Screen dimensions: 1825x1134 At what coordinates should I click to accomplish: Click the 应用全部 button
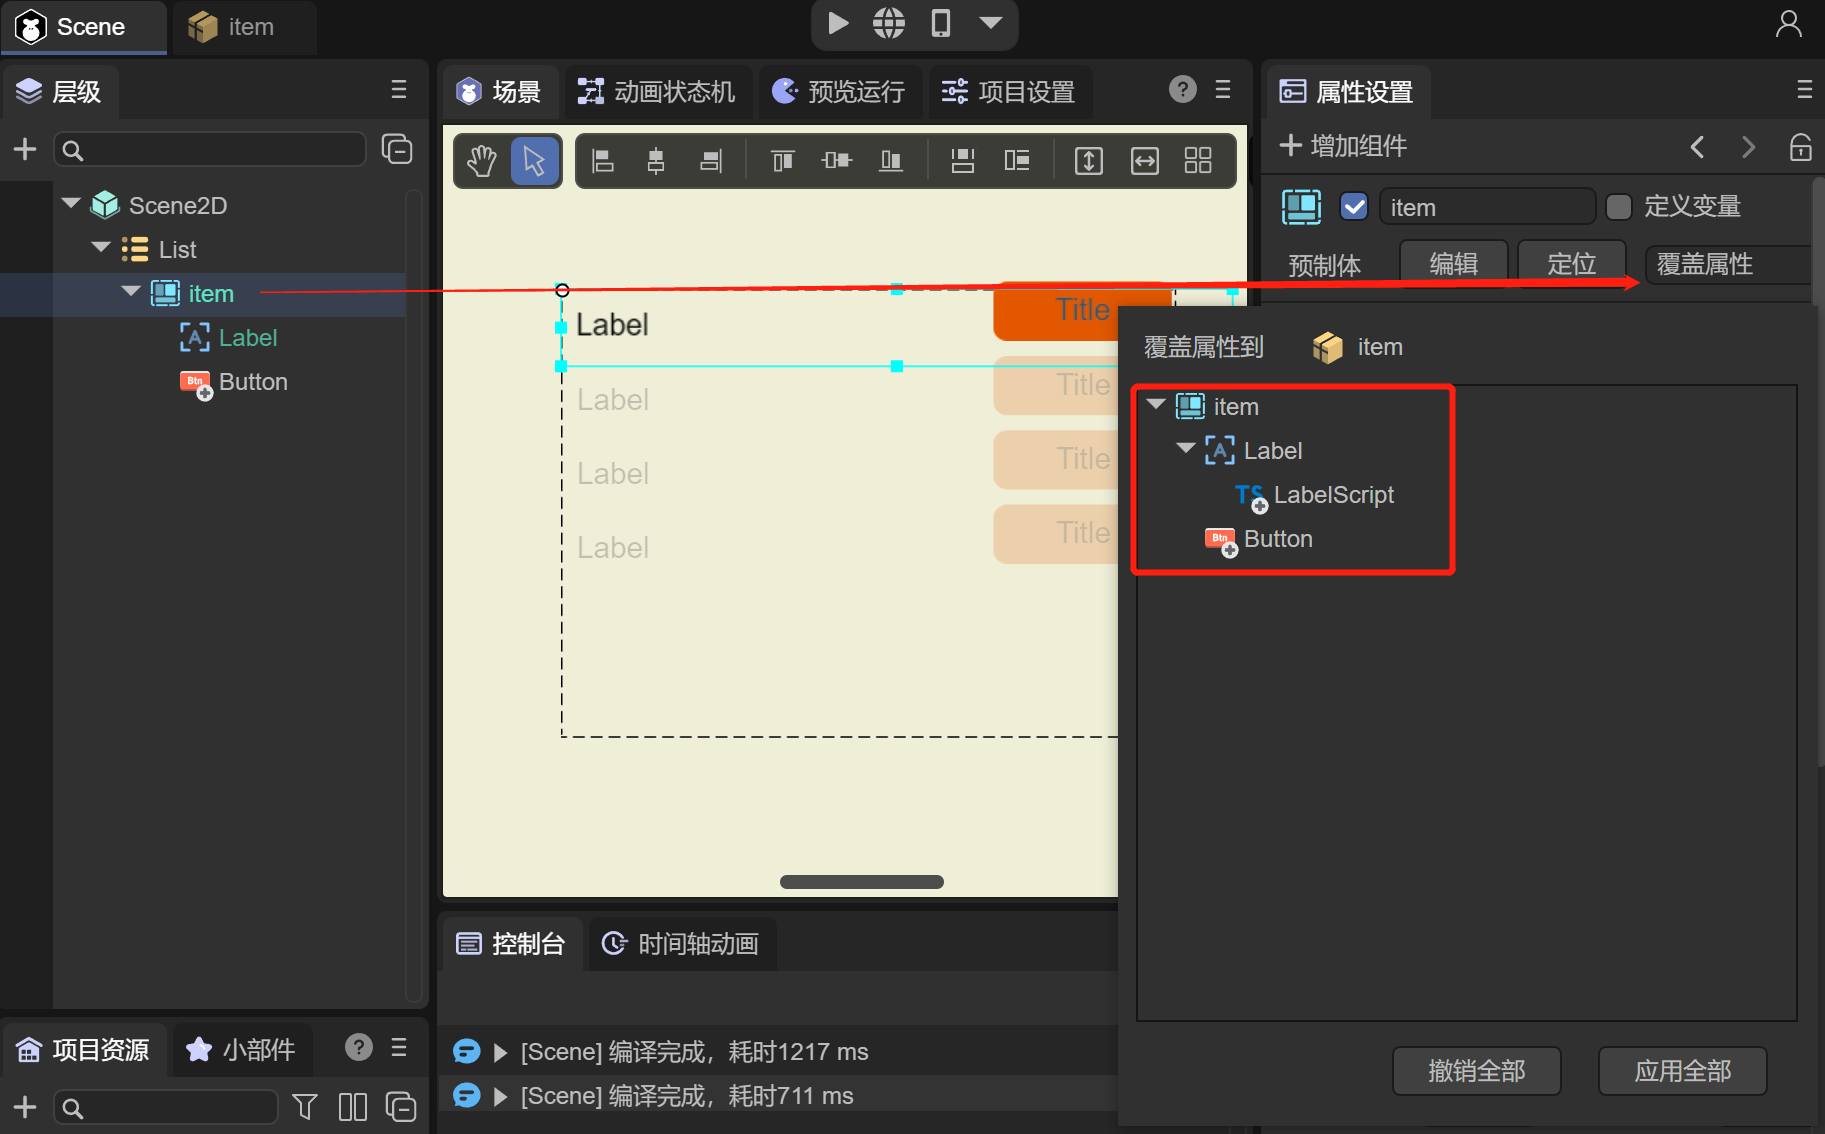pyautogui.click(x=1682, y=1071)
